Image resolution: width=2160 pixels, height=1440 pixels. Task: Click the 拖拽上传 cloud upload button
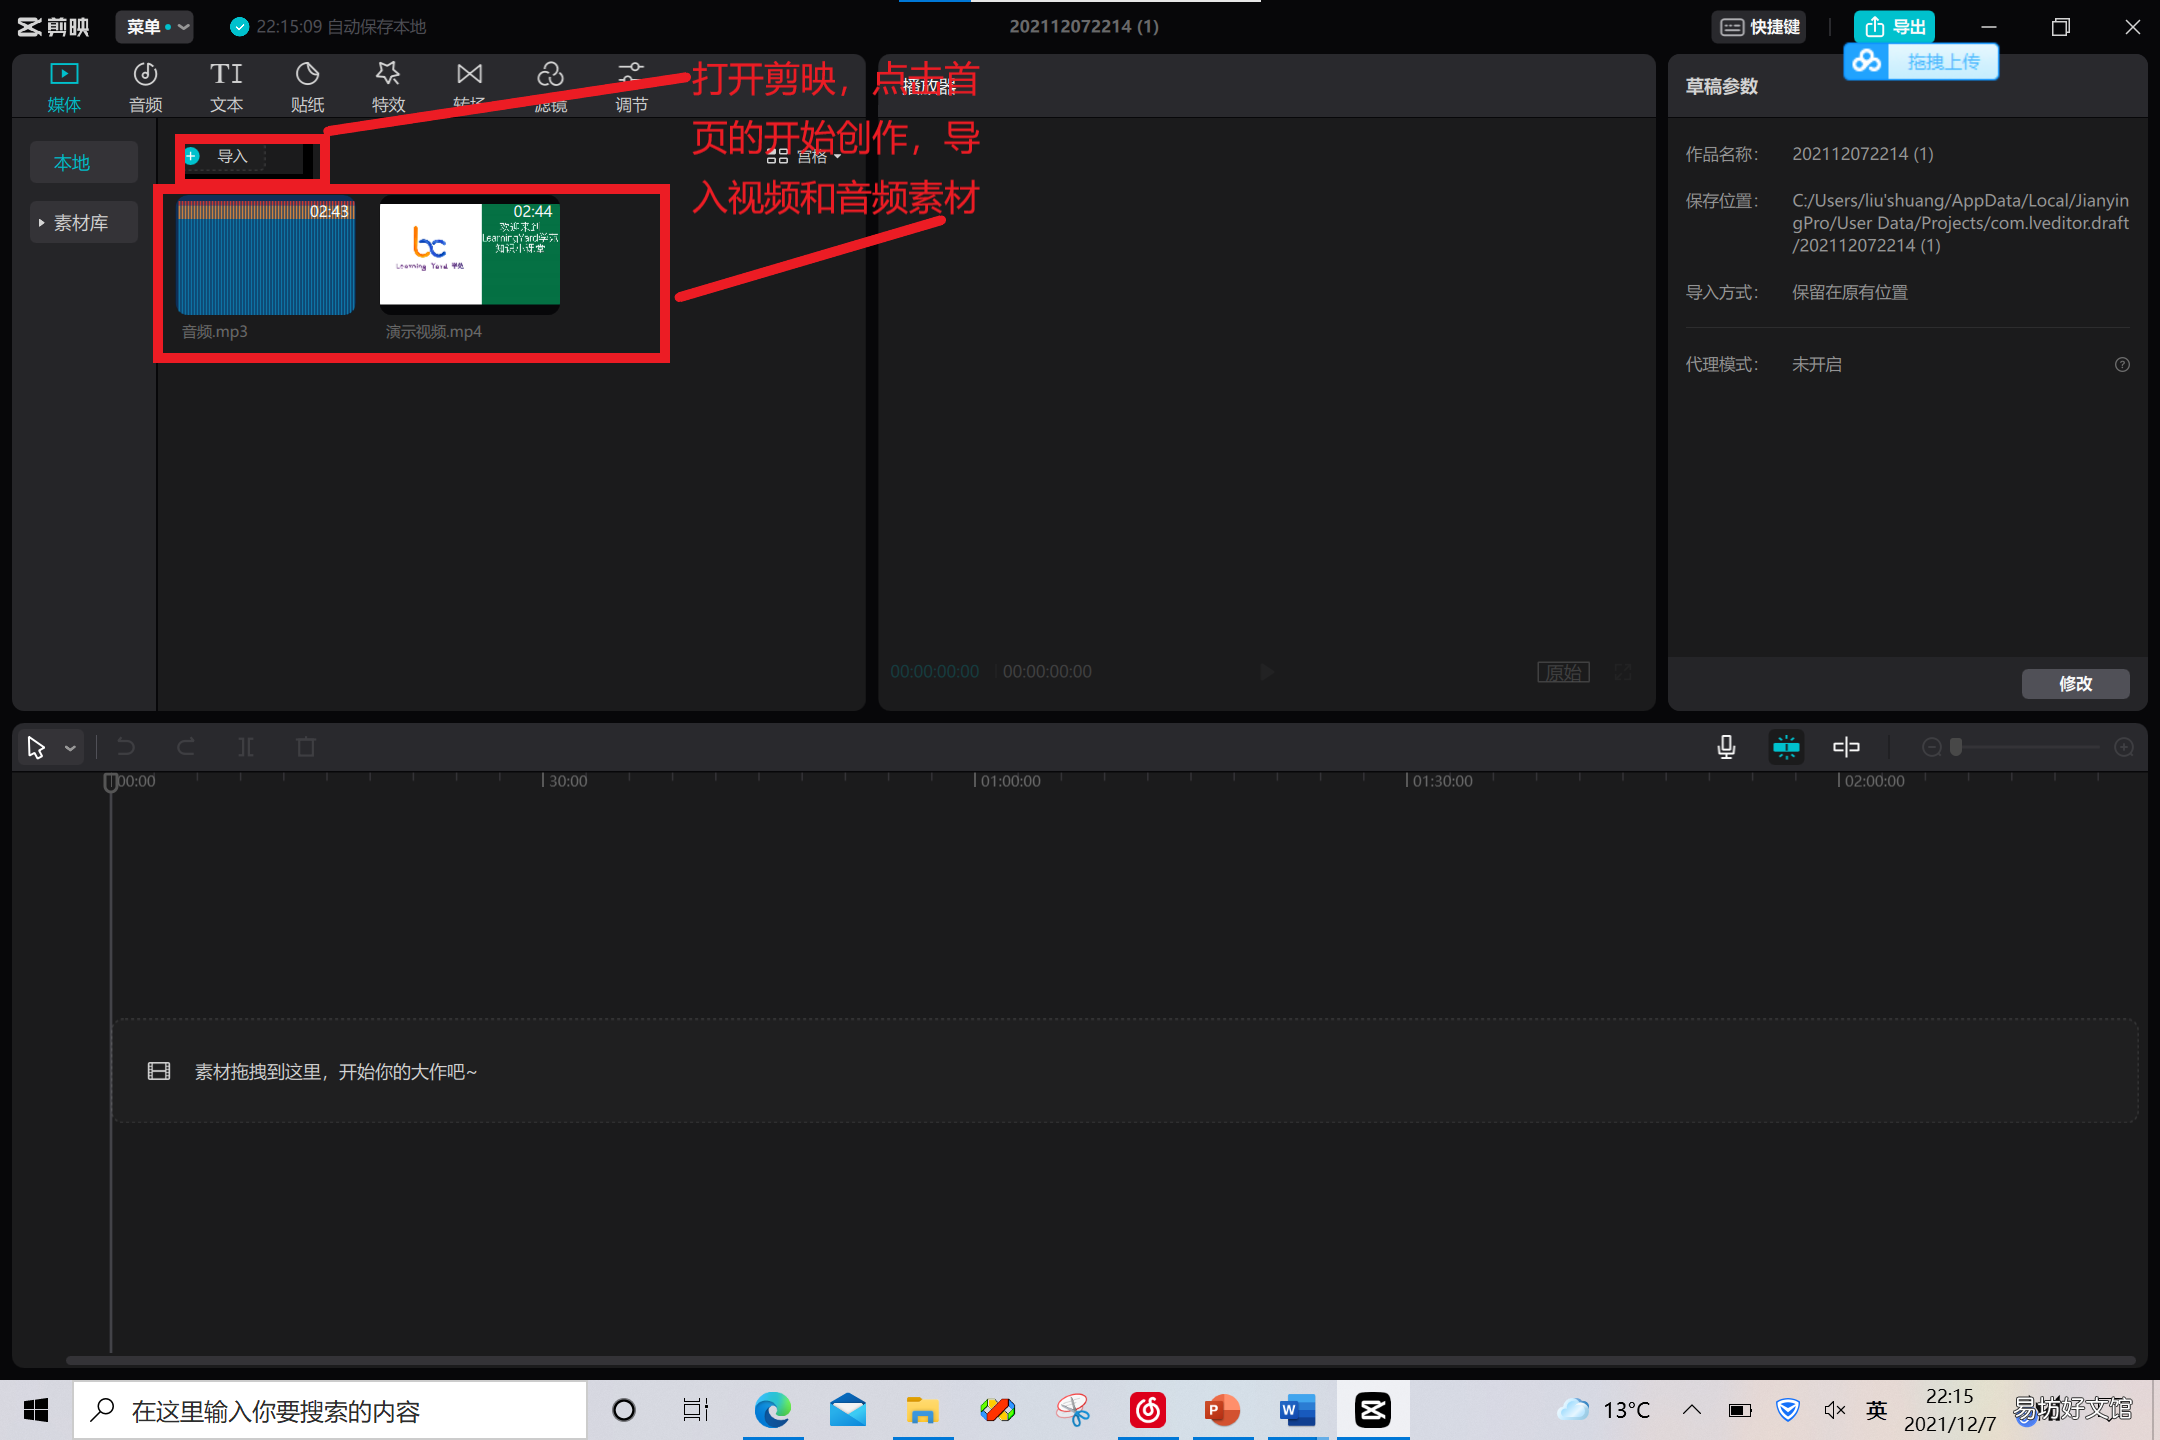pyautogui.click(x=1921, y=62)
